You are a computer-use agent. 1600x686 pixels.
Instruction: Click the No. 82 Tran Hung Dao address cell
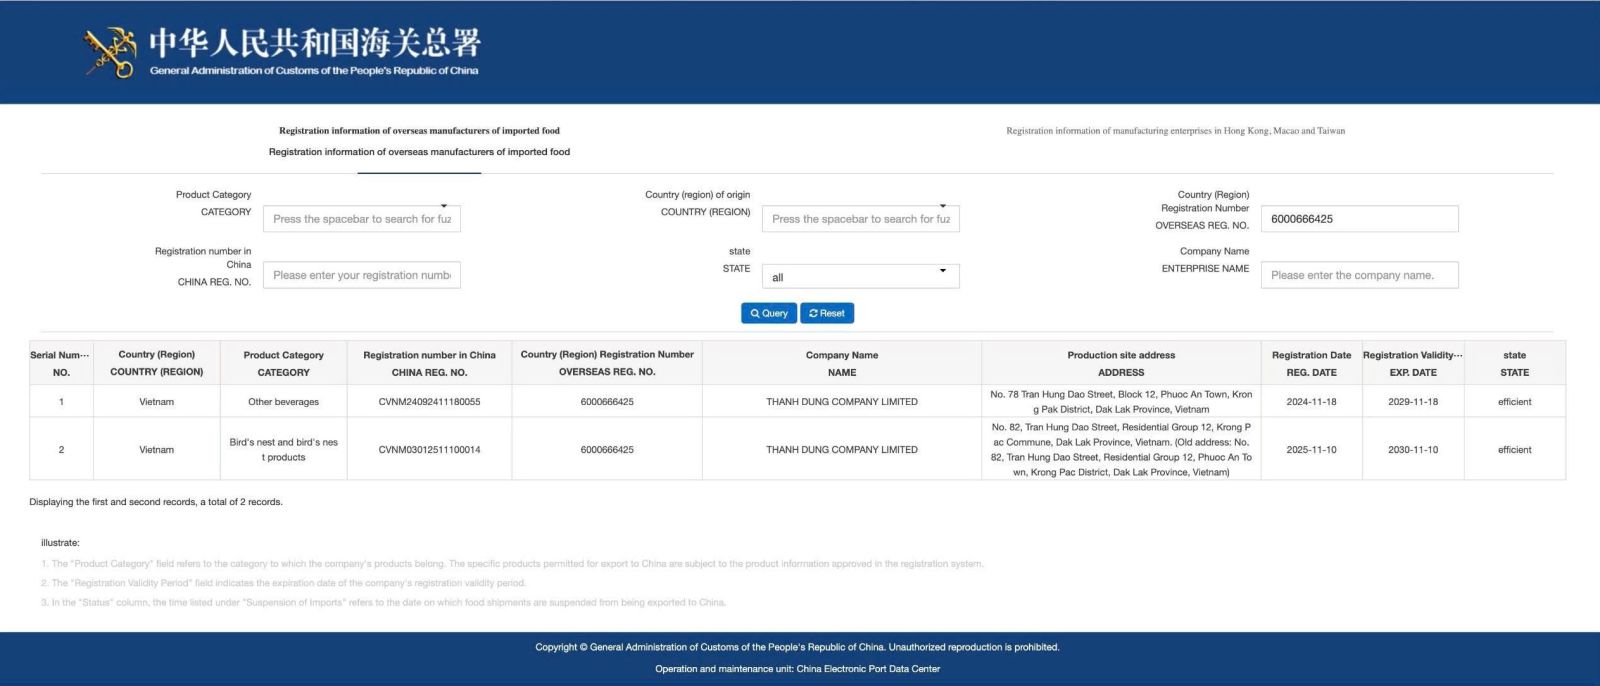tap(1121, 450)
